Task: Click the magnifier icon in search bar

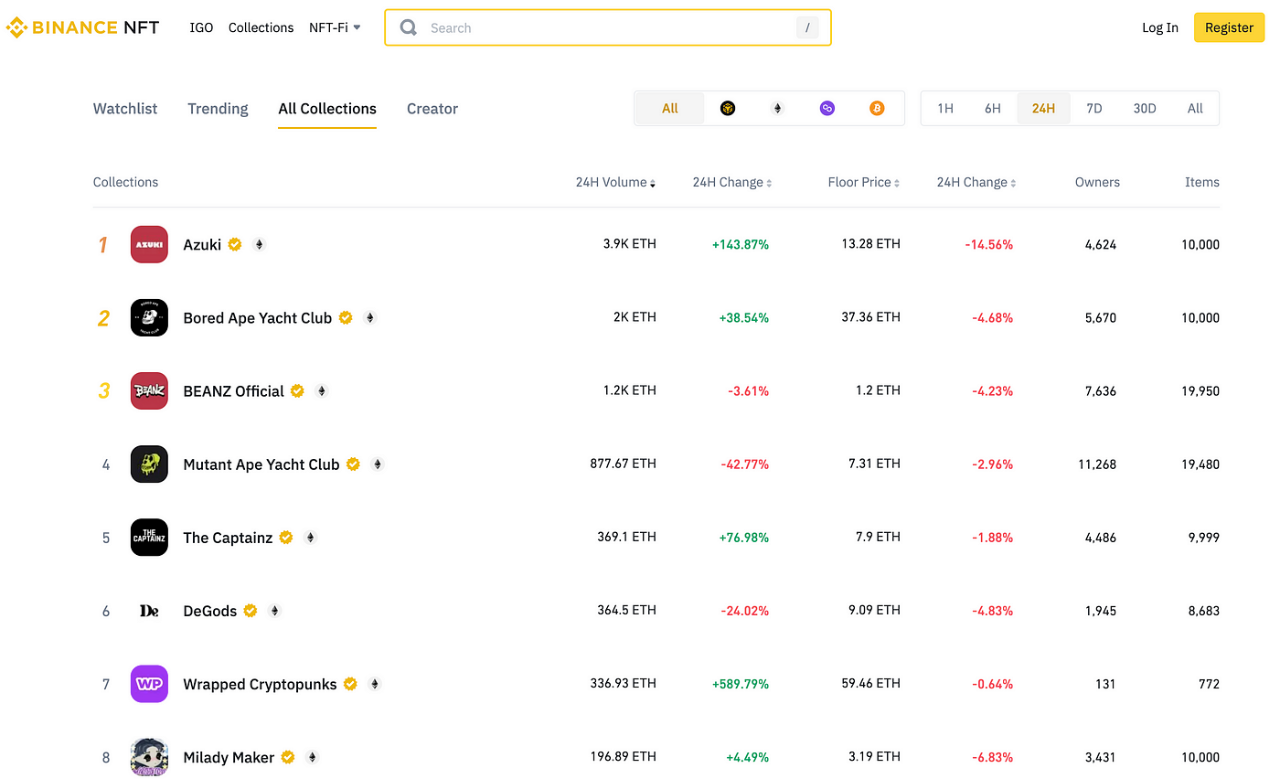Action: tap(408, 28)
